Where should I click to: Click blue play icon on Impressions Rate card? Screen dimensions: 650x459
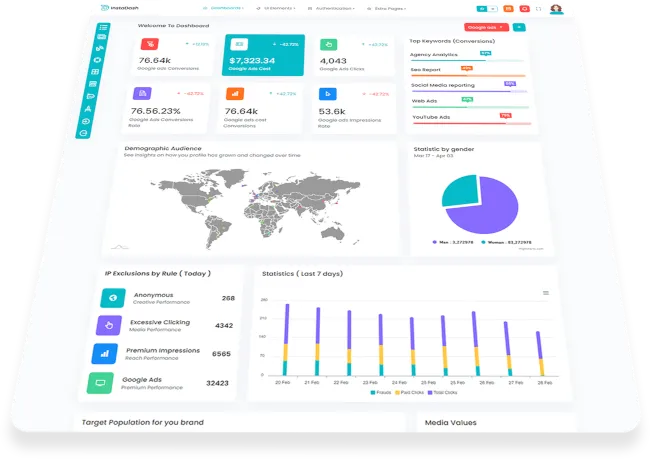coord(327,94)
